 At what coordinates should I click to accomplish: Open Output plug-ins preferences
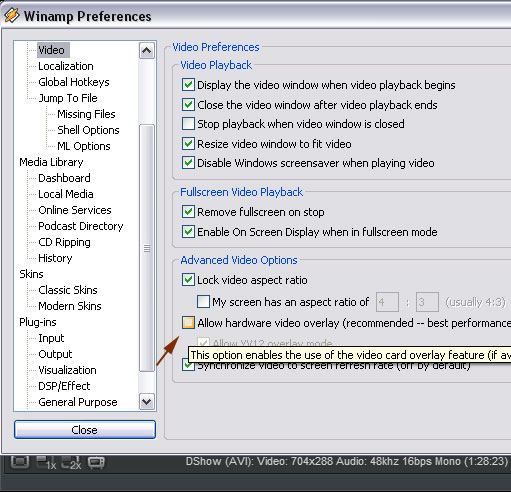55,354
